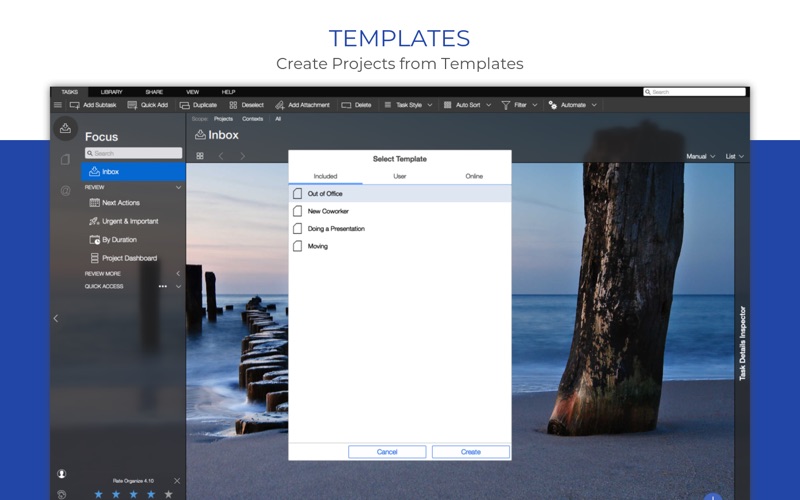The height and width of the screenshot is (500, 800).
Task: Select Doing a Presentation template
Action: pos(399,229)
